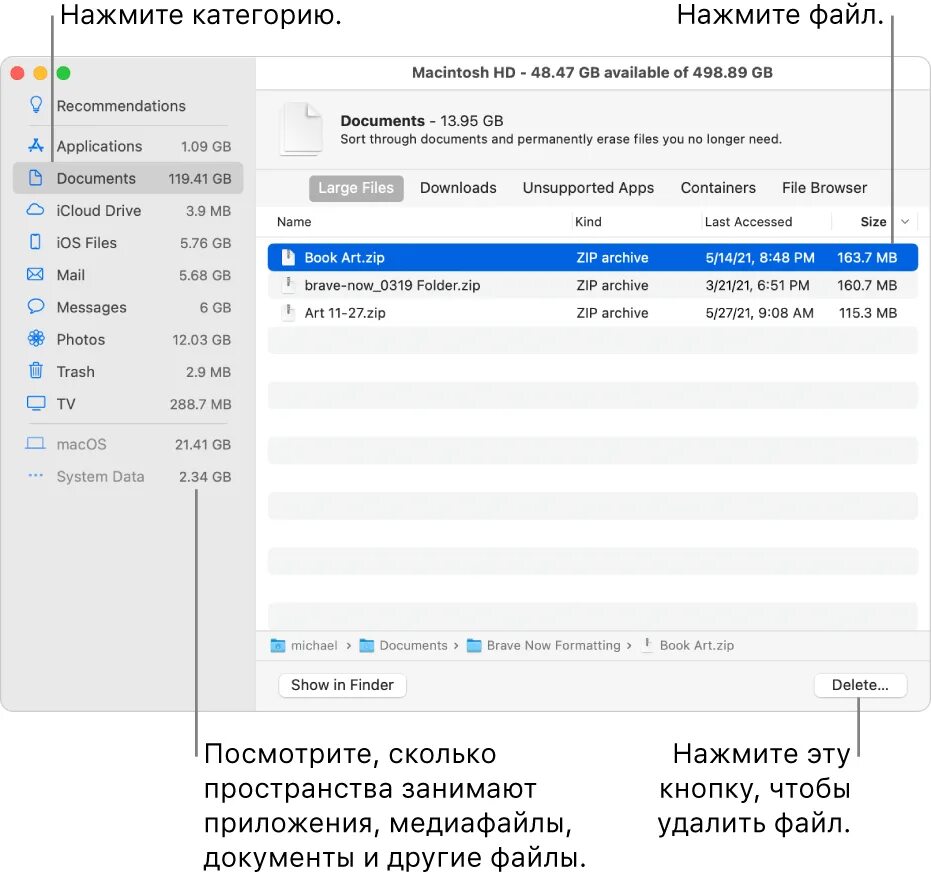The width and height of the screenshot is (931, 883).
Task: Select the Large Files tab
Action: coord(356,188)
